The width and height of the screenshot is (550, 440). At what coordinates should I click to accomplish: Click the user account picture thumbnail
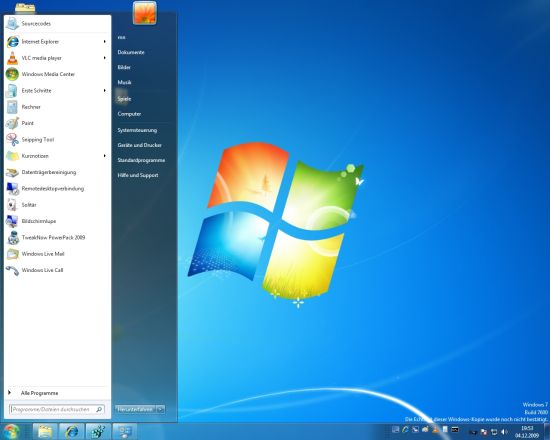(145, 13)
